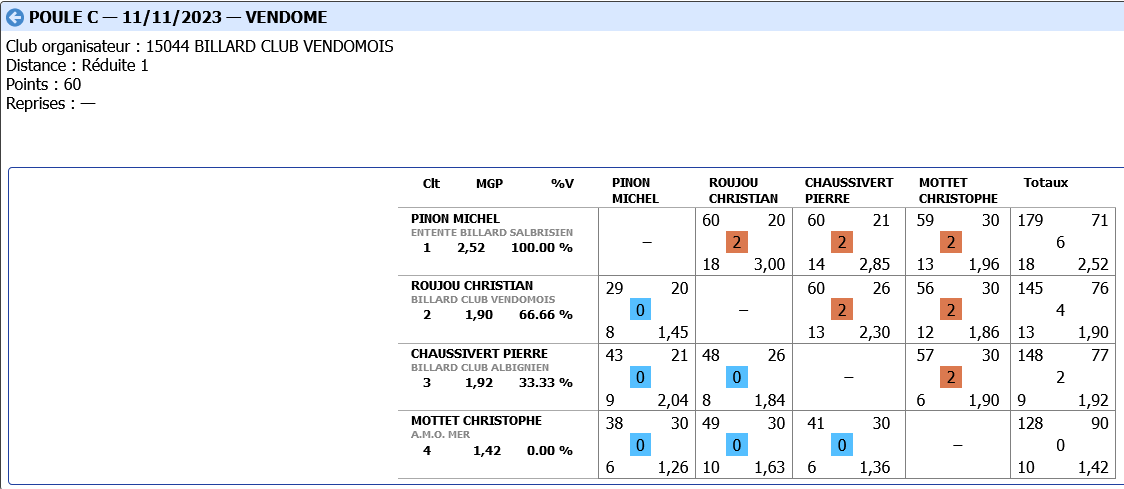
Task: Click orange 2 badge, Pinon vs Roujou
Action: [x=736, y=242]
